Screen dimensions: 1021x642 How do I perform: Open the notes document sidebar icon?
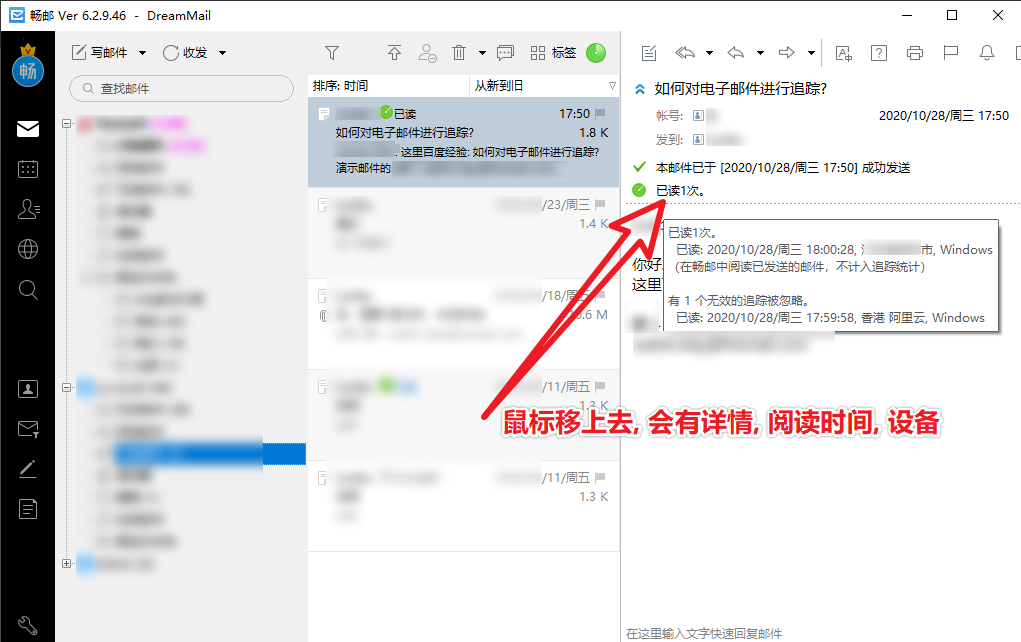27,509
